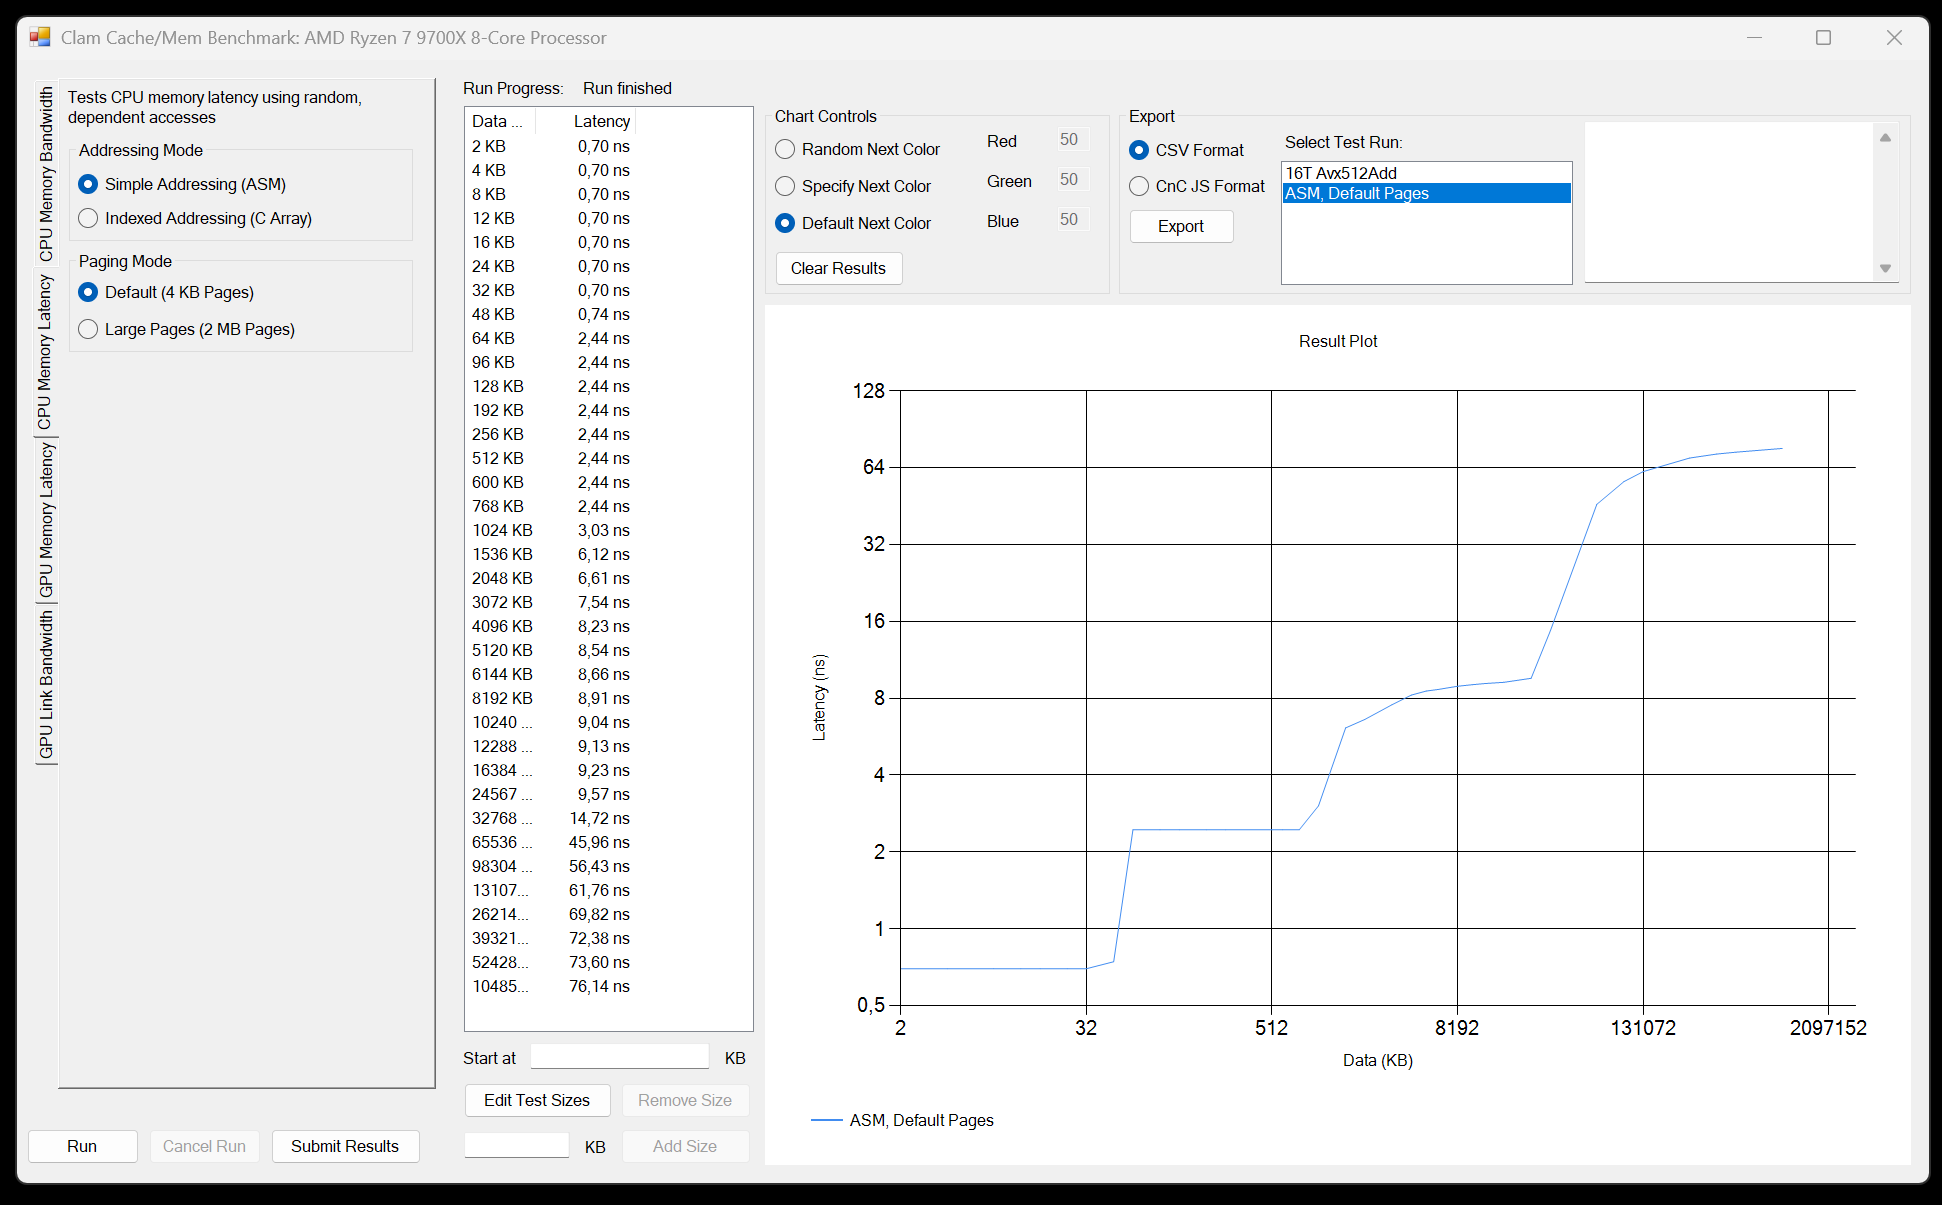Click the Latency column header

point(601,121)
